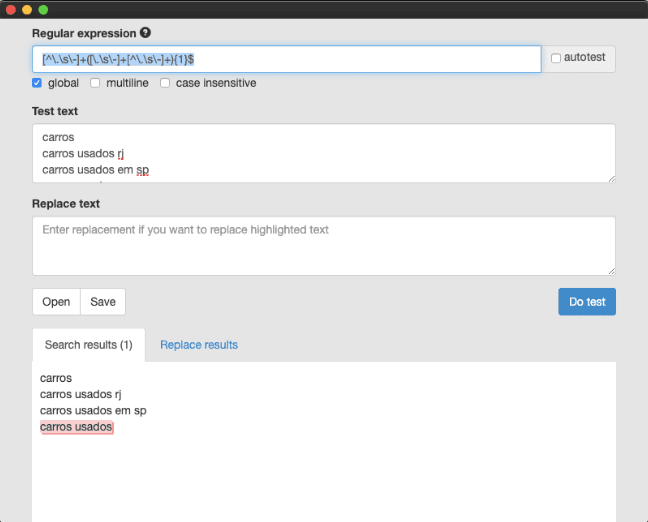Toggle the case insensitive checkbox
Viewport: 648px width, 522px height.
(166, 83)
